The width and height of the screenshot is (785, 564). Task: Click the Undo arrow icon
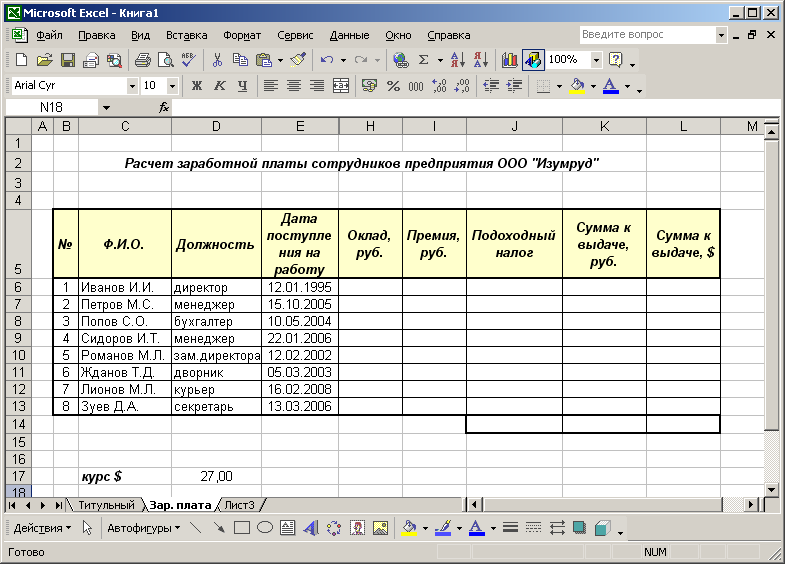point(327,60)
